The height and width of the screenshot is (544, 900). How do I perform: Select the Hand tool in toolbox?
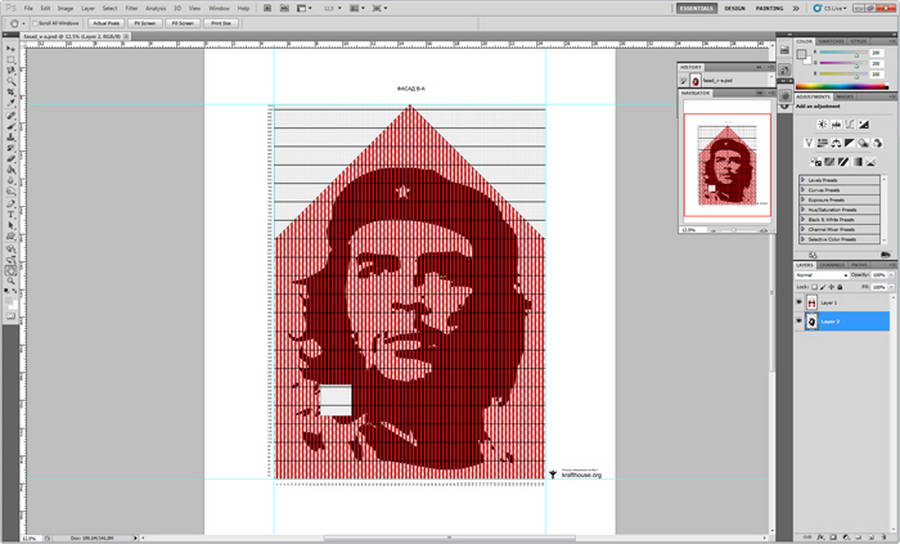point(11,270)
